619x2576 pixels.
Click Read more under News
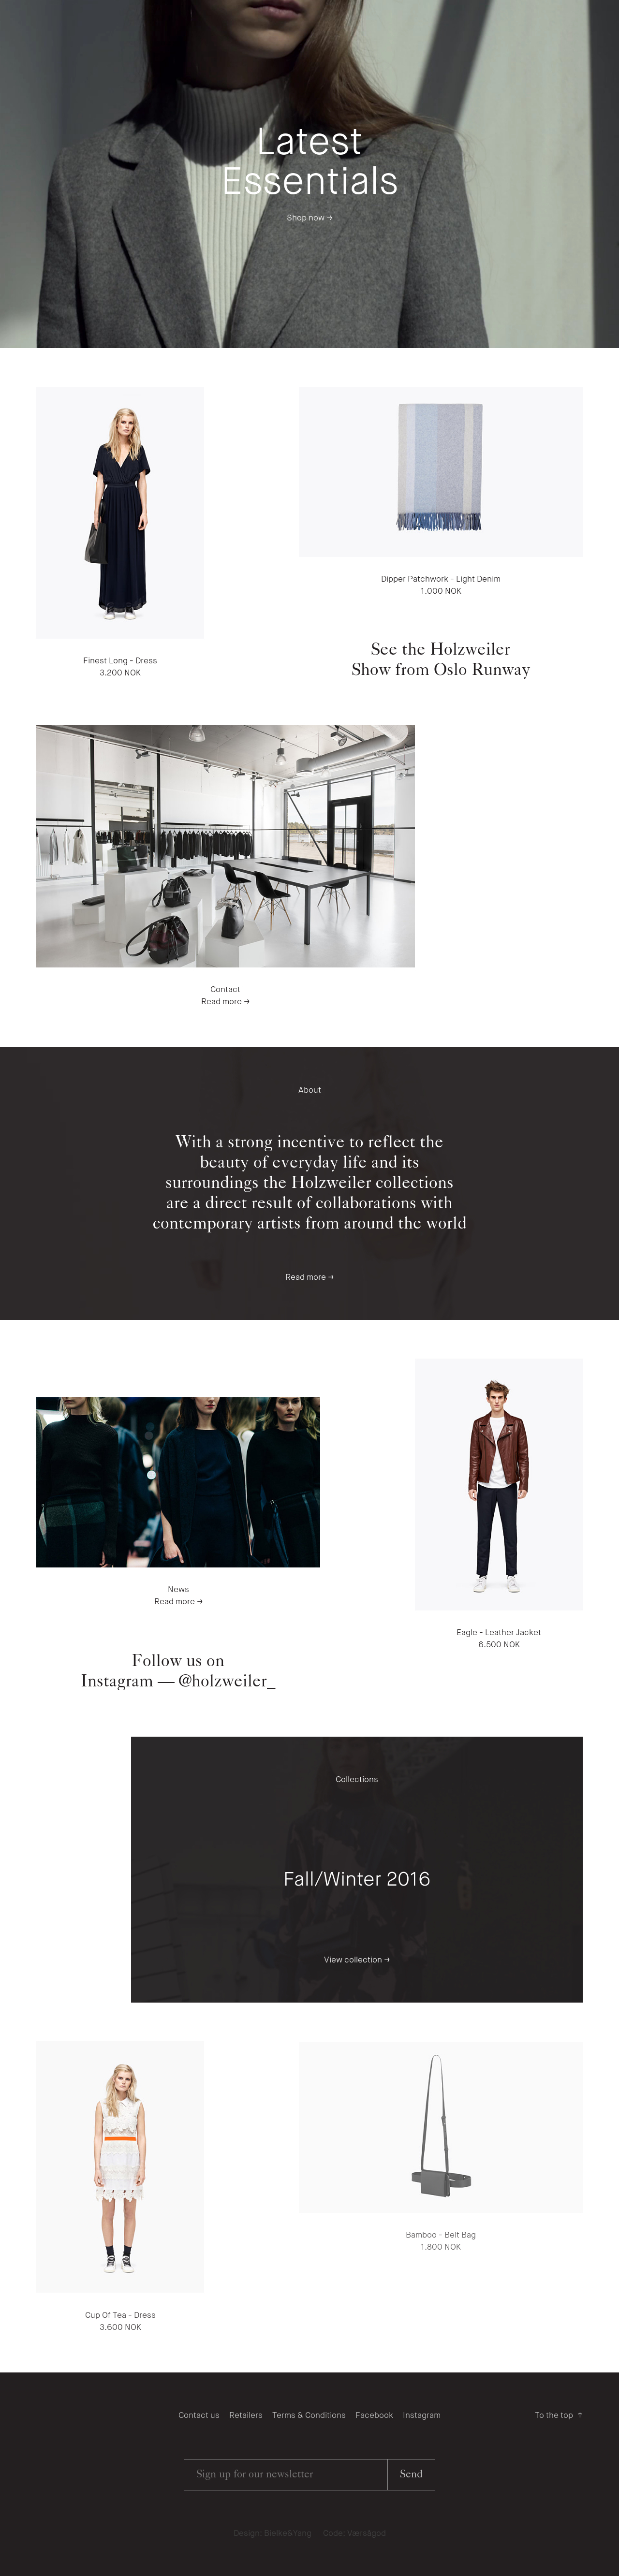pos(178,1601)
